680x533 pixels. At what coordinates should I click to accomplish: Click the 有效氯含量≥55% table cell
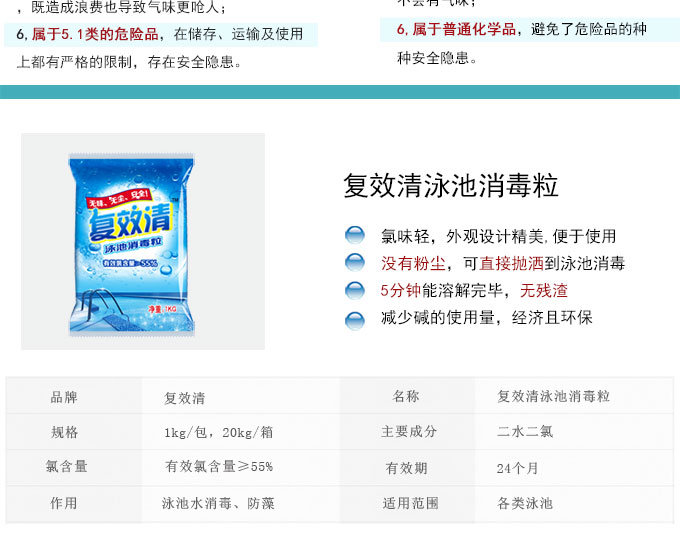click(x=219, y=467)
